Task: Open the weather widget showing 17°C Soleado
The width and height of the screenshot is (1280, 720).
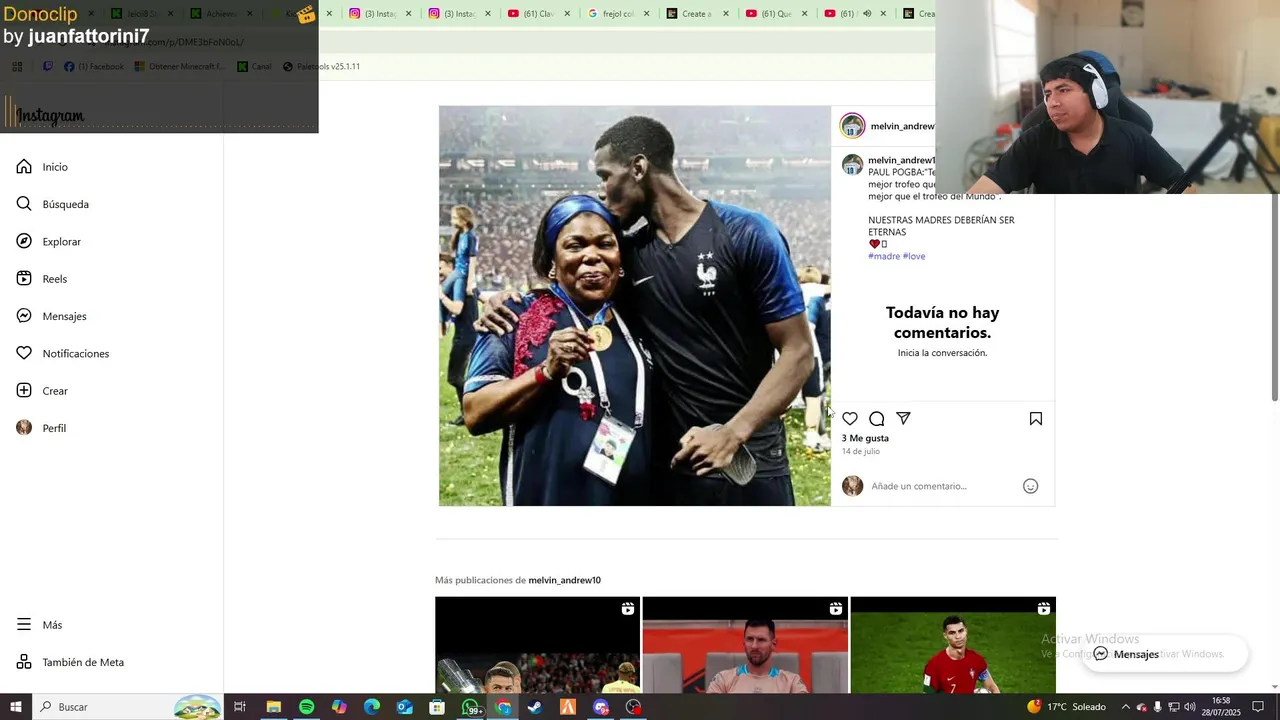Action: coord(1066,707)
